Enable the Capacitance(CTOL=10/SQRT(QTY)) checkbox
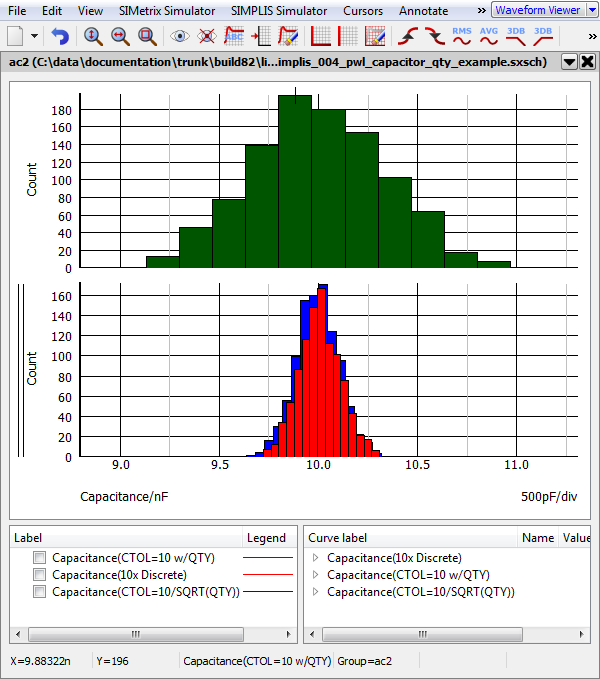 pos(39,591)
